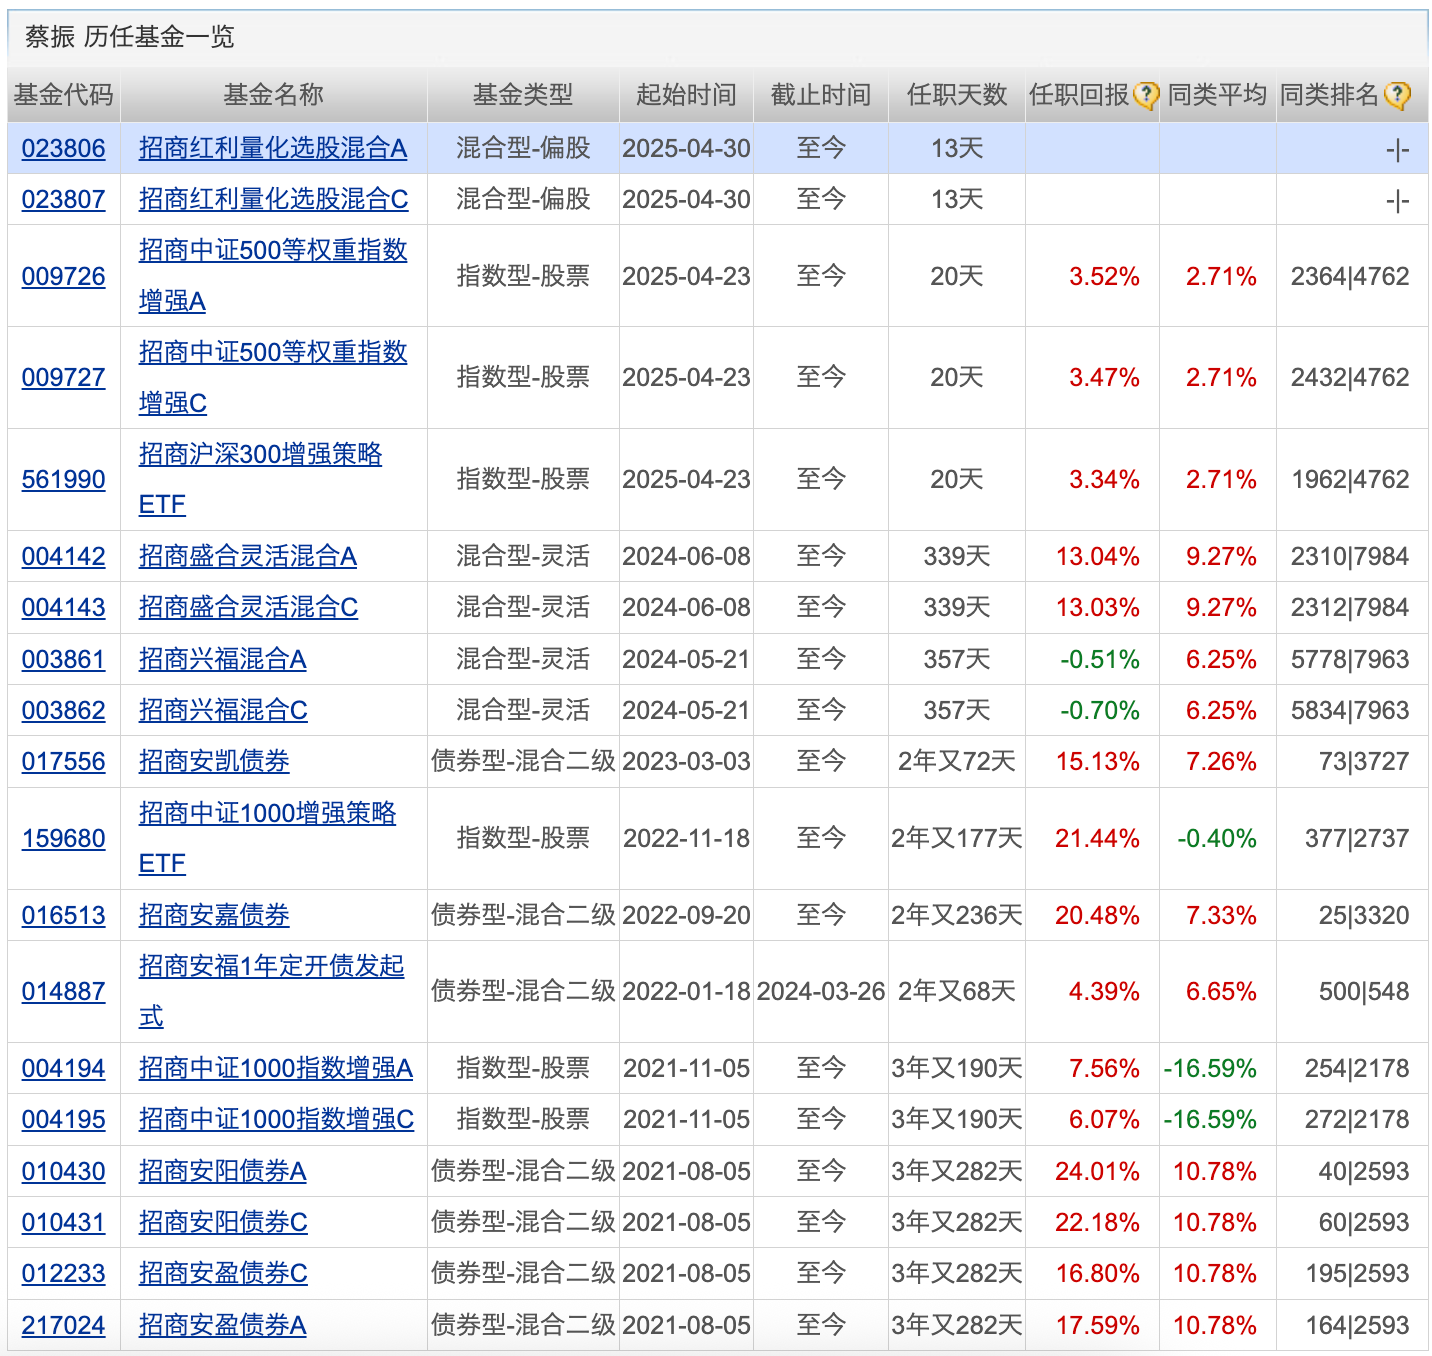
Task: Click help icon beside 任职回报 header
Action: click(x=1146, y=96)
